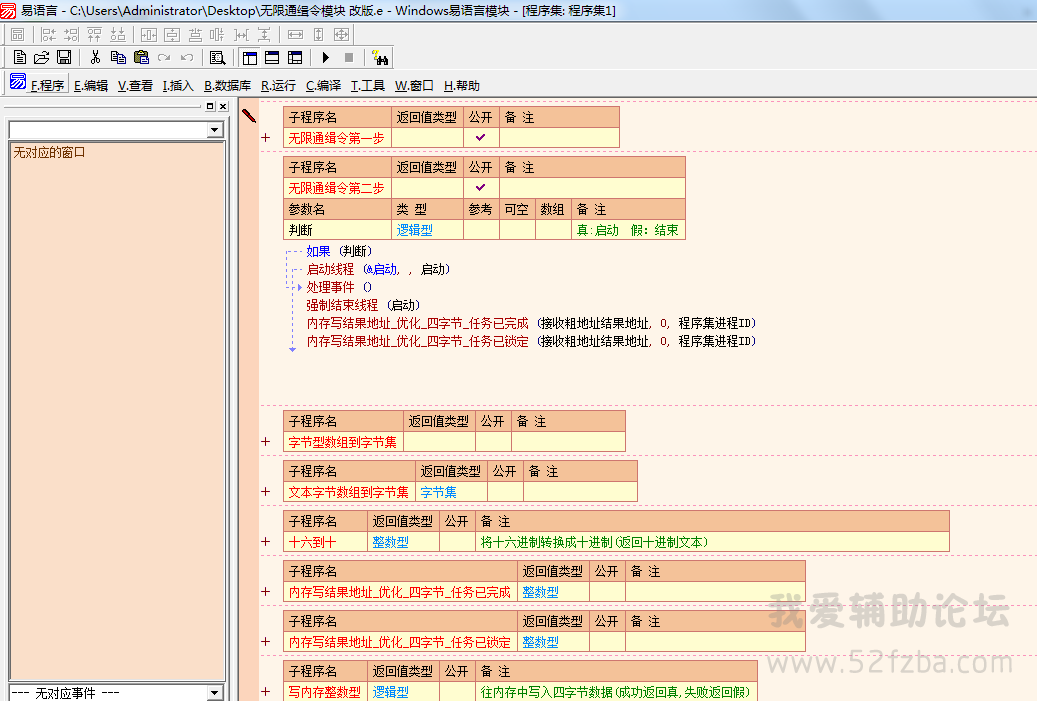Screen dimensions: 1037x701
Task: Open the help binoculars icon
Action: [380, 58]
